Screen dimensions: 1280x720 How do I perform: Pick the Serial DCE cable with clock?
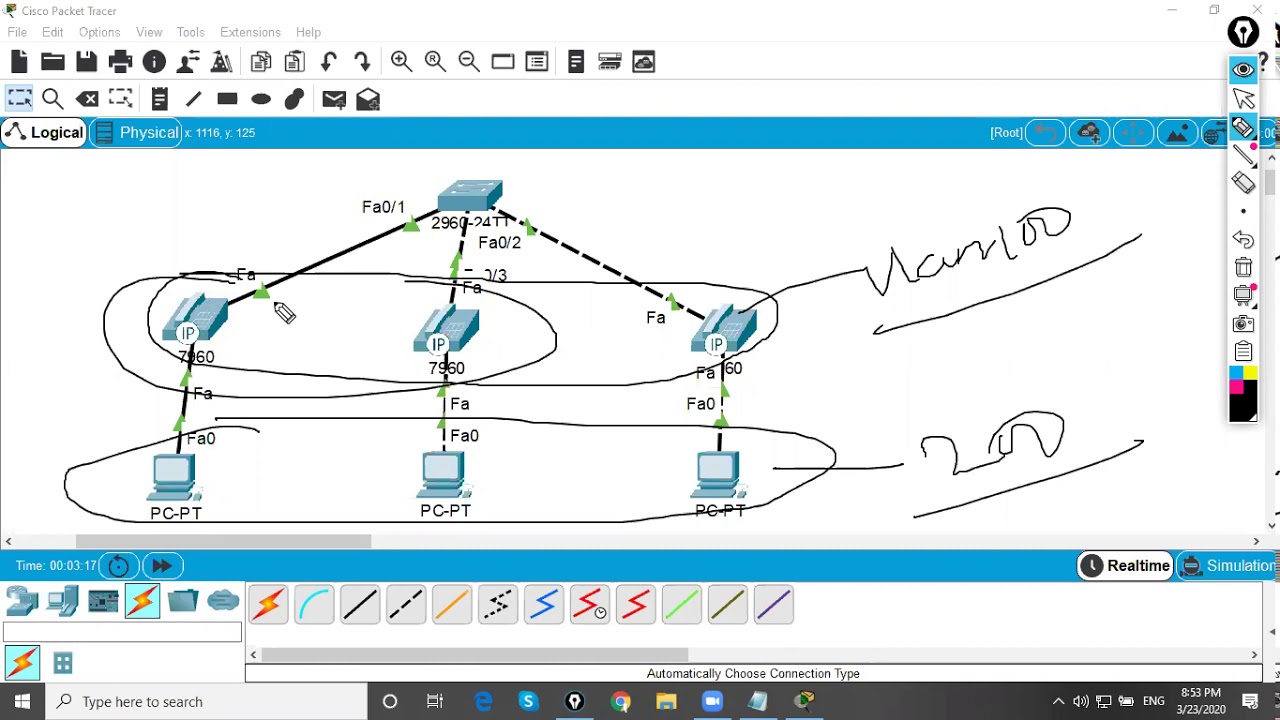pyautogui.click(x=590, y=604)
